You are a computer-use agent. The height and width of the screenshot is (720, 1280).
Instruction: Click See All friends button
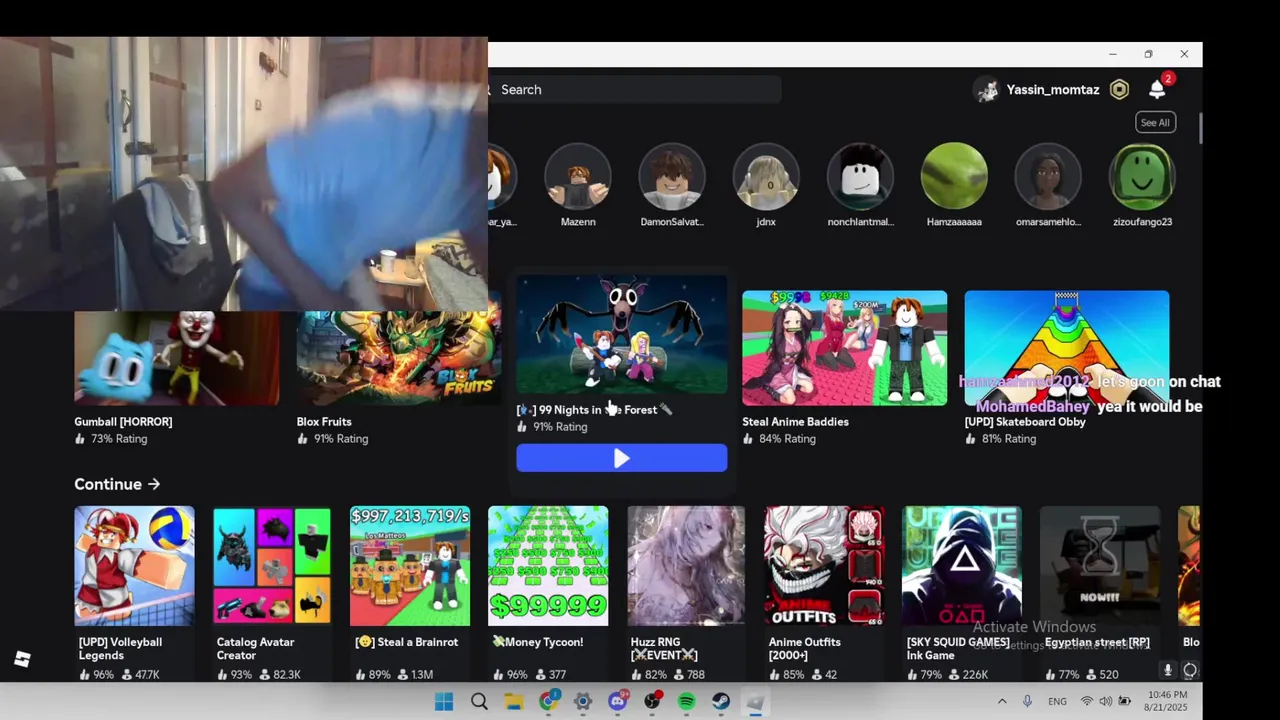(x=1155, y=123)
